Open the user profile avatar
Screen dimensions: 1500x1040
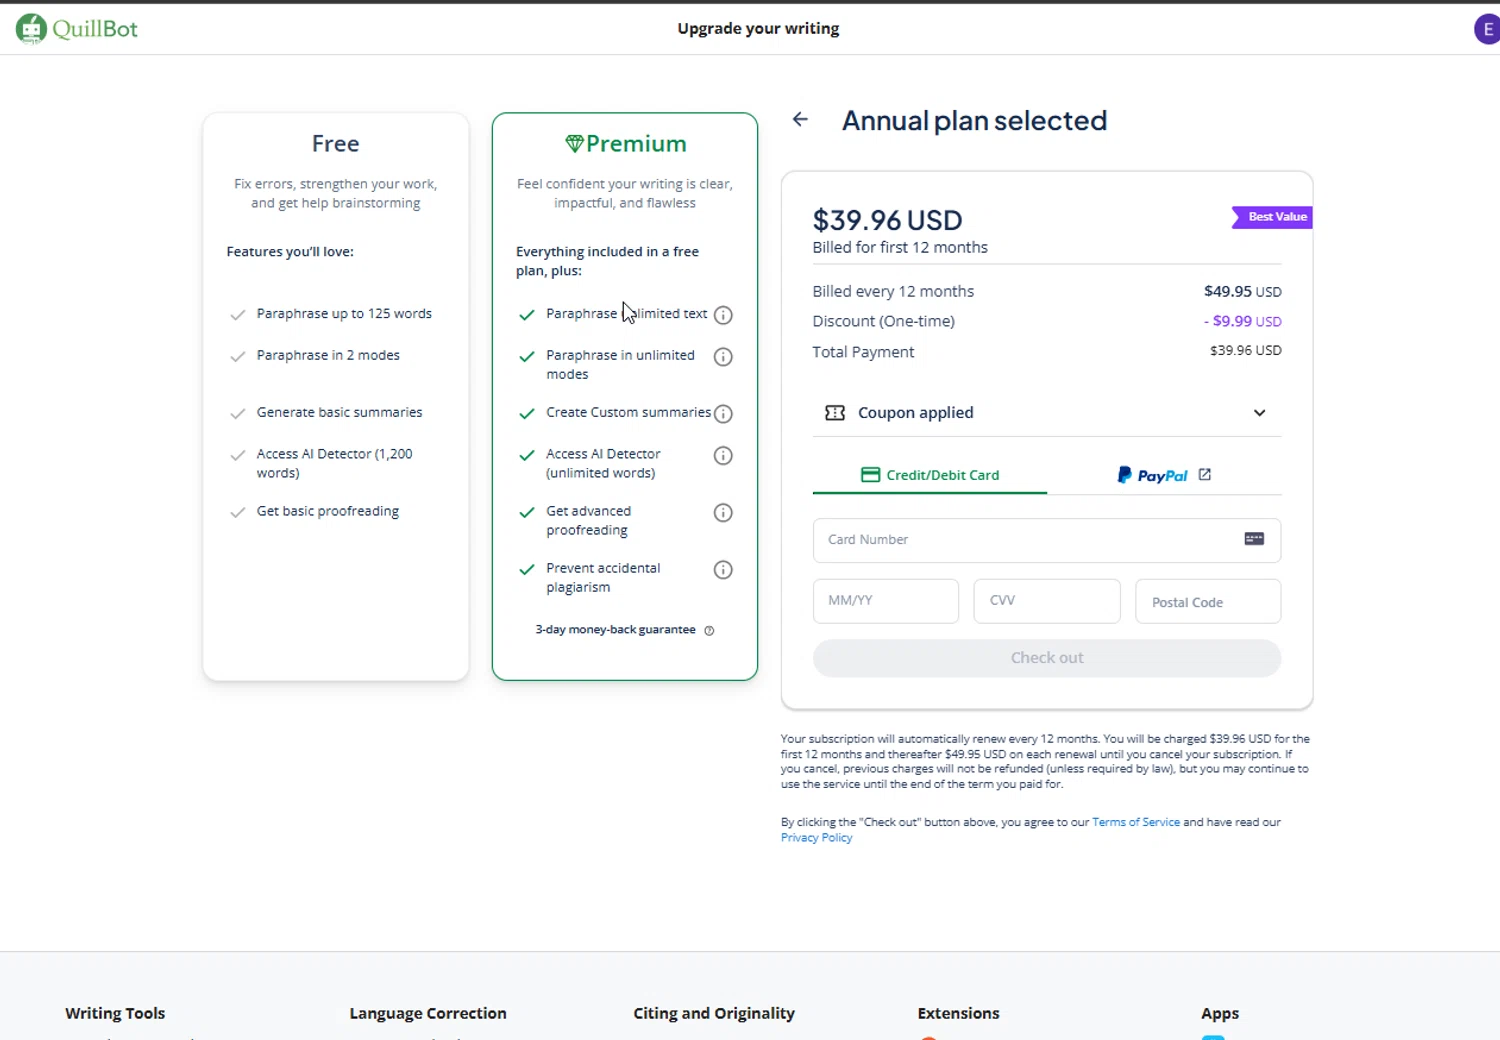pos(1487,29)
